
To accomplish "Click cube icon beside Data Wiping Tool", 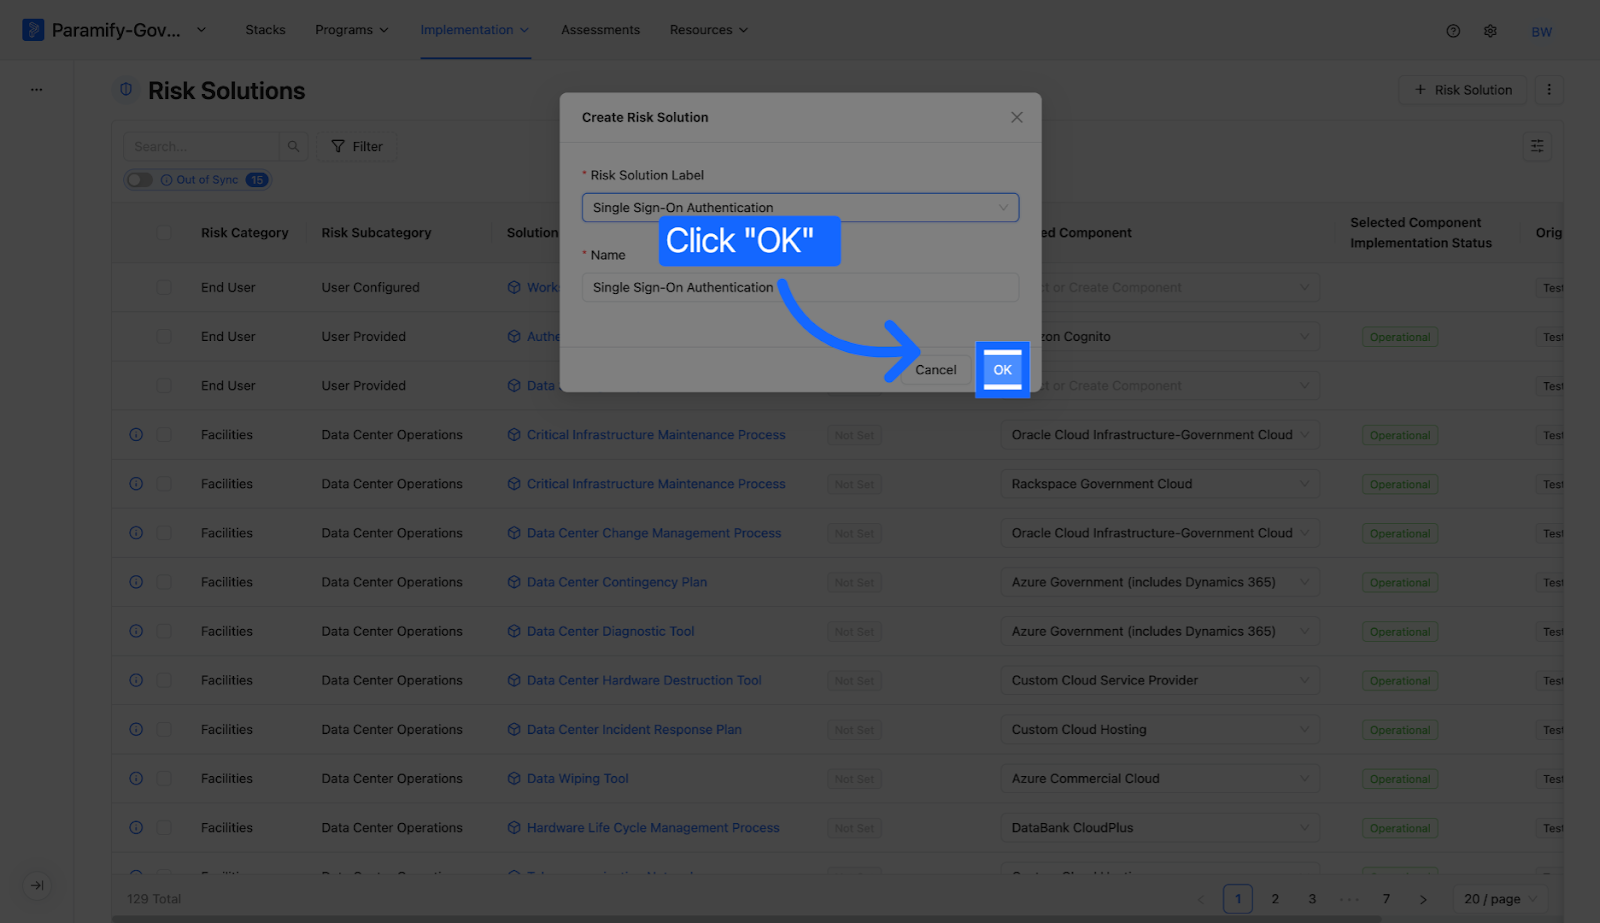I will point(514,778).
